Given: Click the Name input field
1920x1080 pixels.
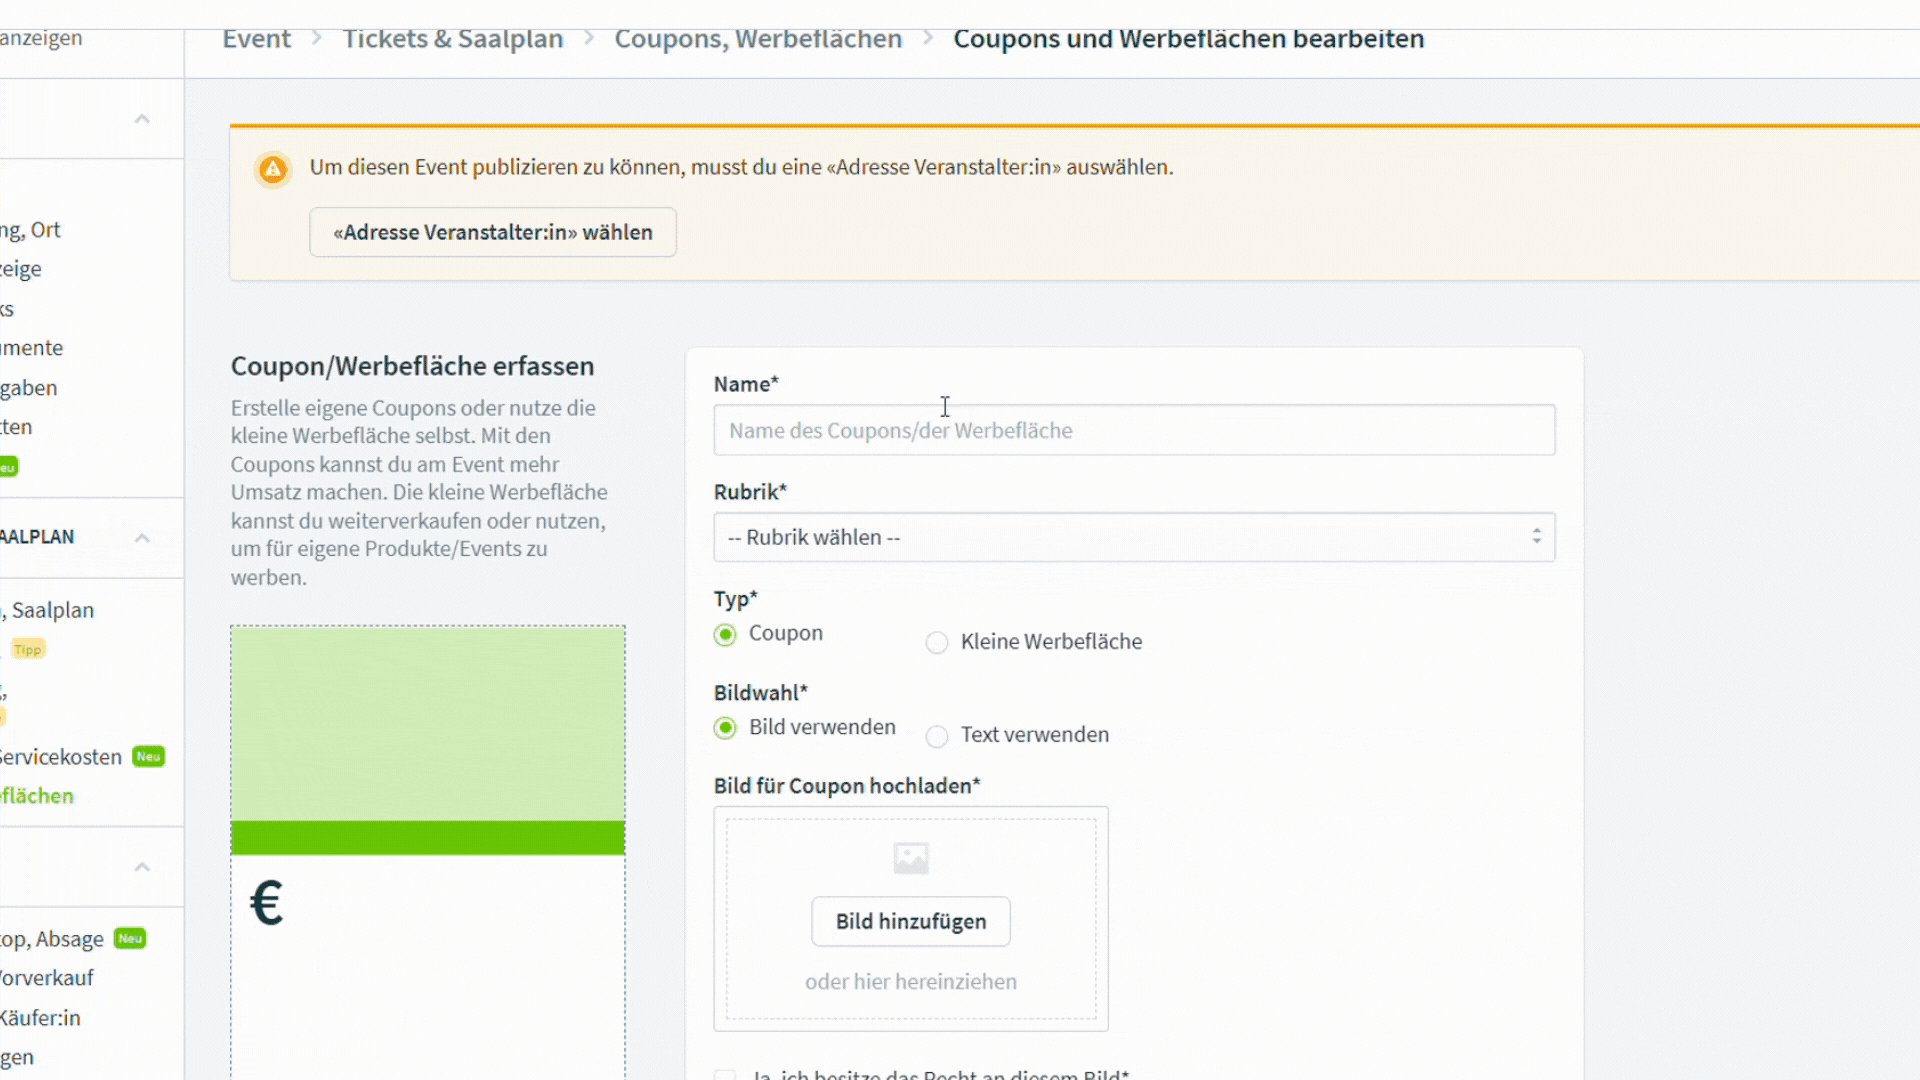Looking at the screenshot, I should tap(1133, 431).
